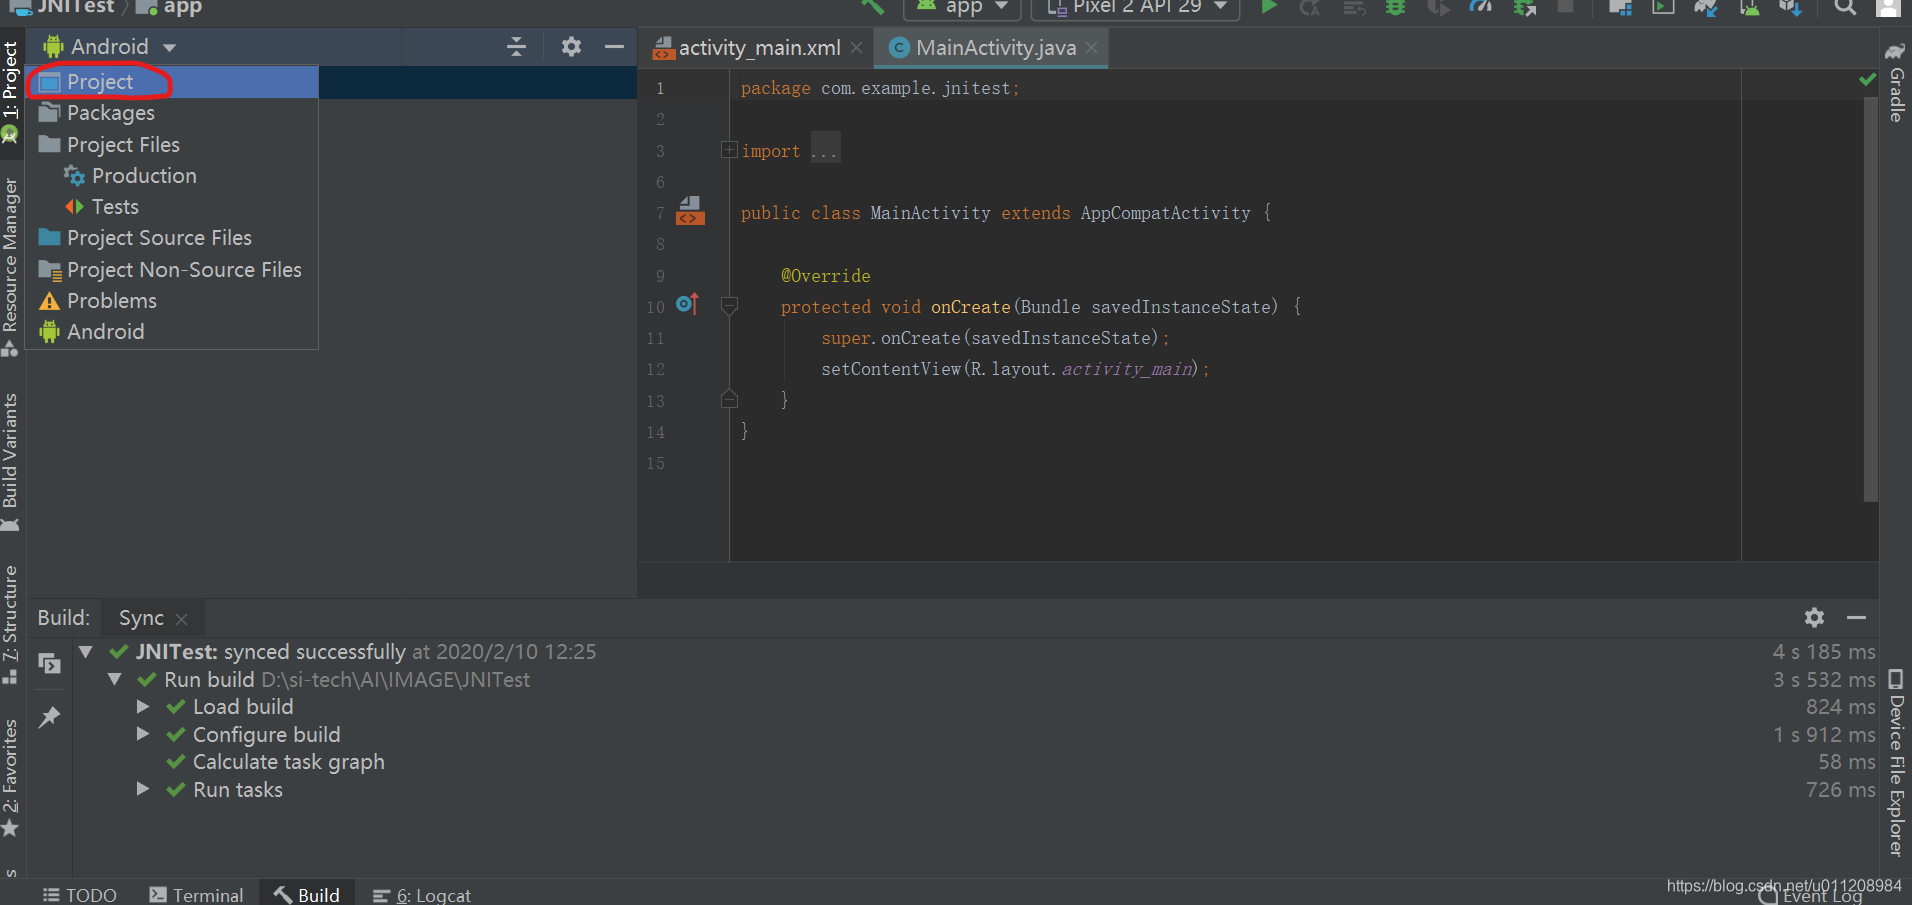This screenshot has height=905, width=1912.
Task: Toggle the 1: Project side panel
Action: (11, 92)
